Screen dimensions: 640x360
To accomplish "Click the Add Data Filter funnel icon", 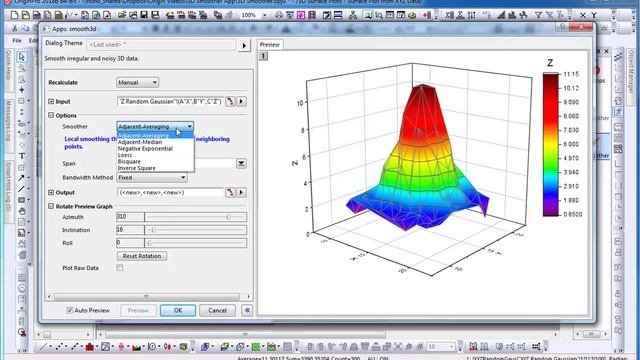I will 538,16.
